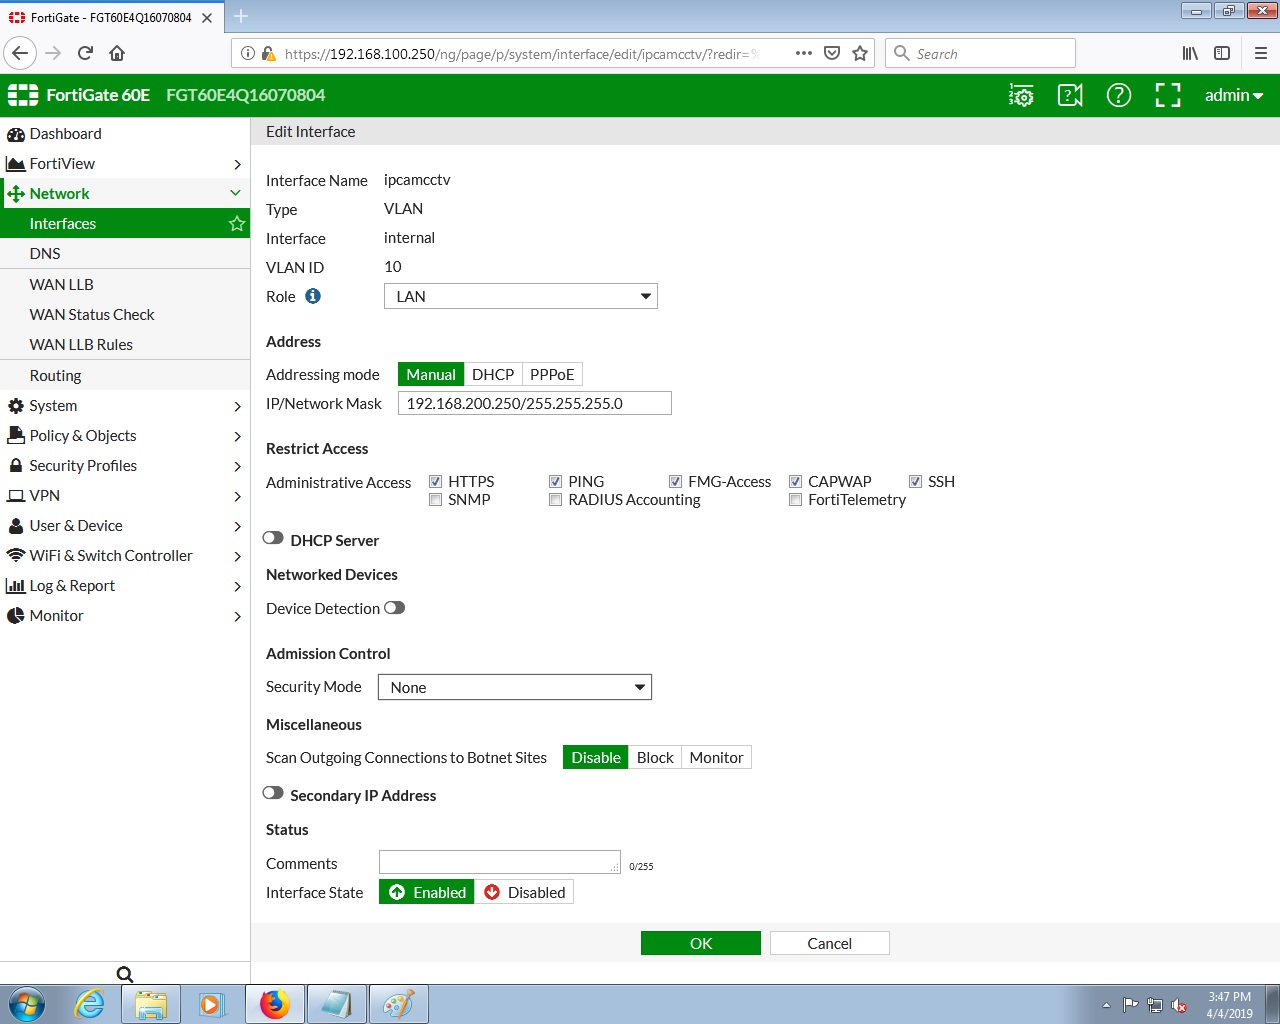
Task: Toggle full screen mode icon
Action: coord(1168,95)
